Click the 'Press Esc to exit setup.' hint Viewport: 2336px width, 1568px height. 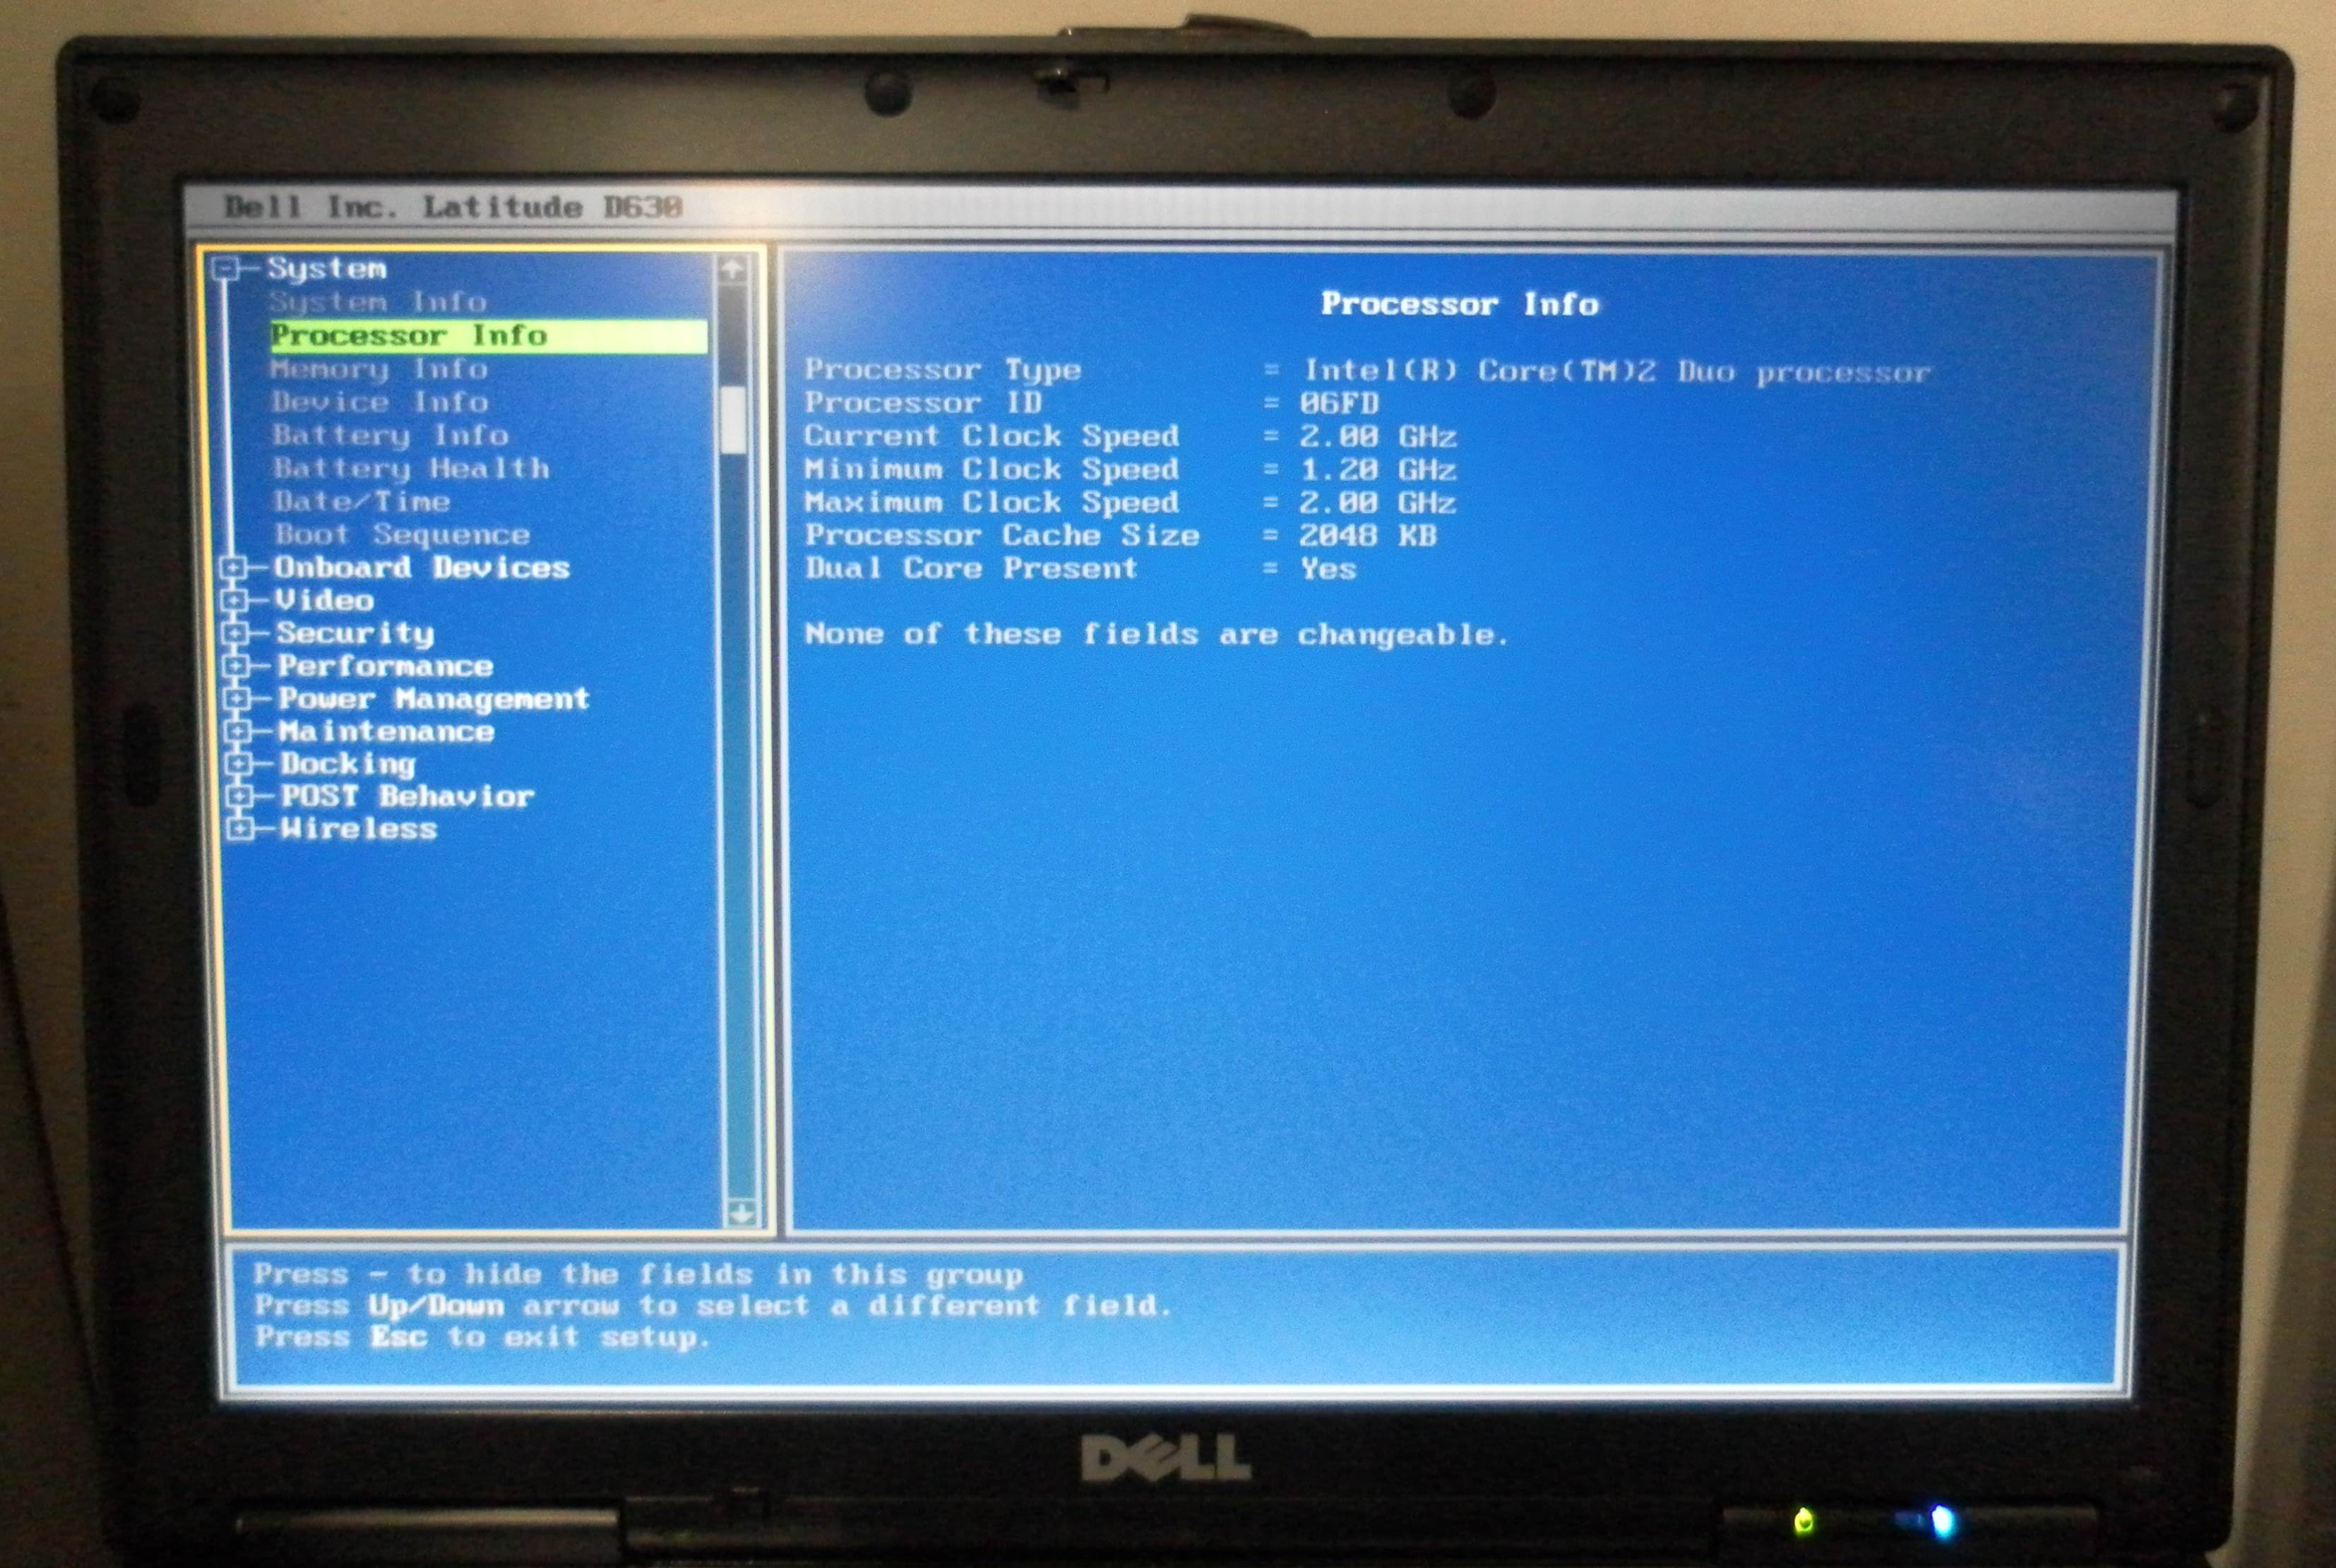[482, 1337]
